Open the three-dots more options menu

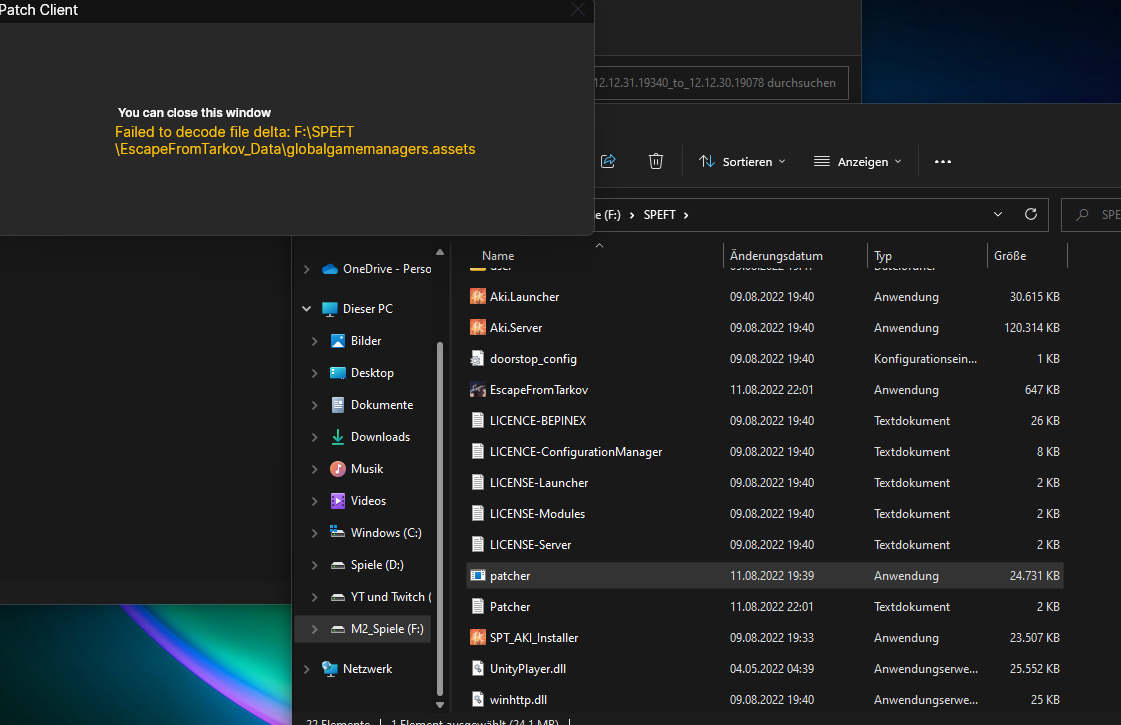(943, 162)
